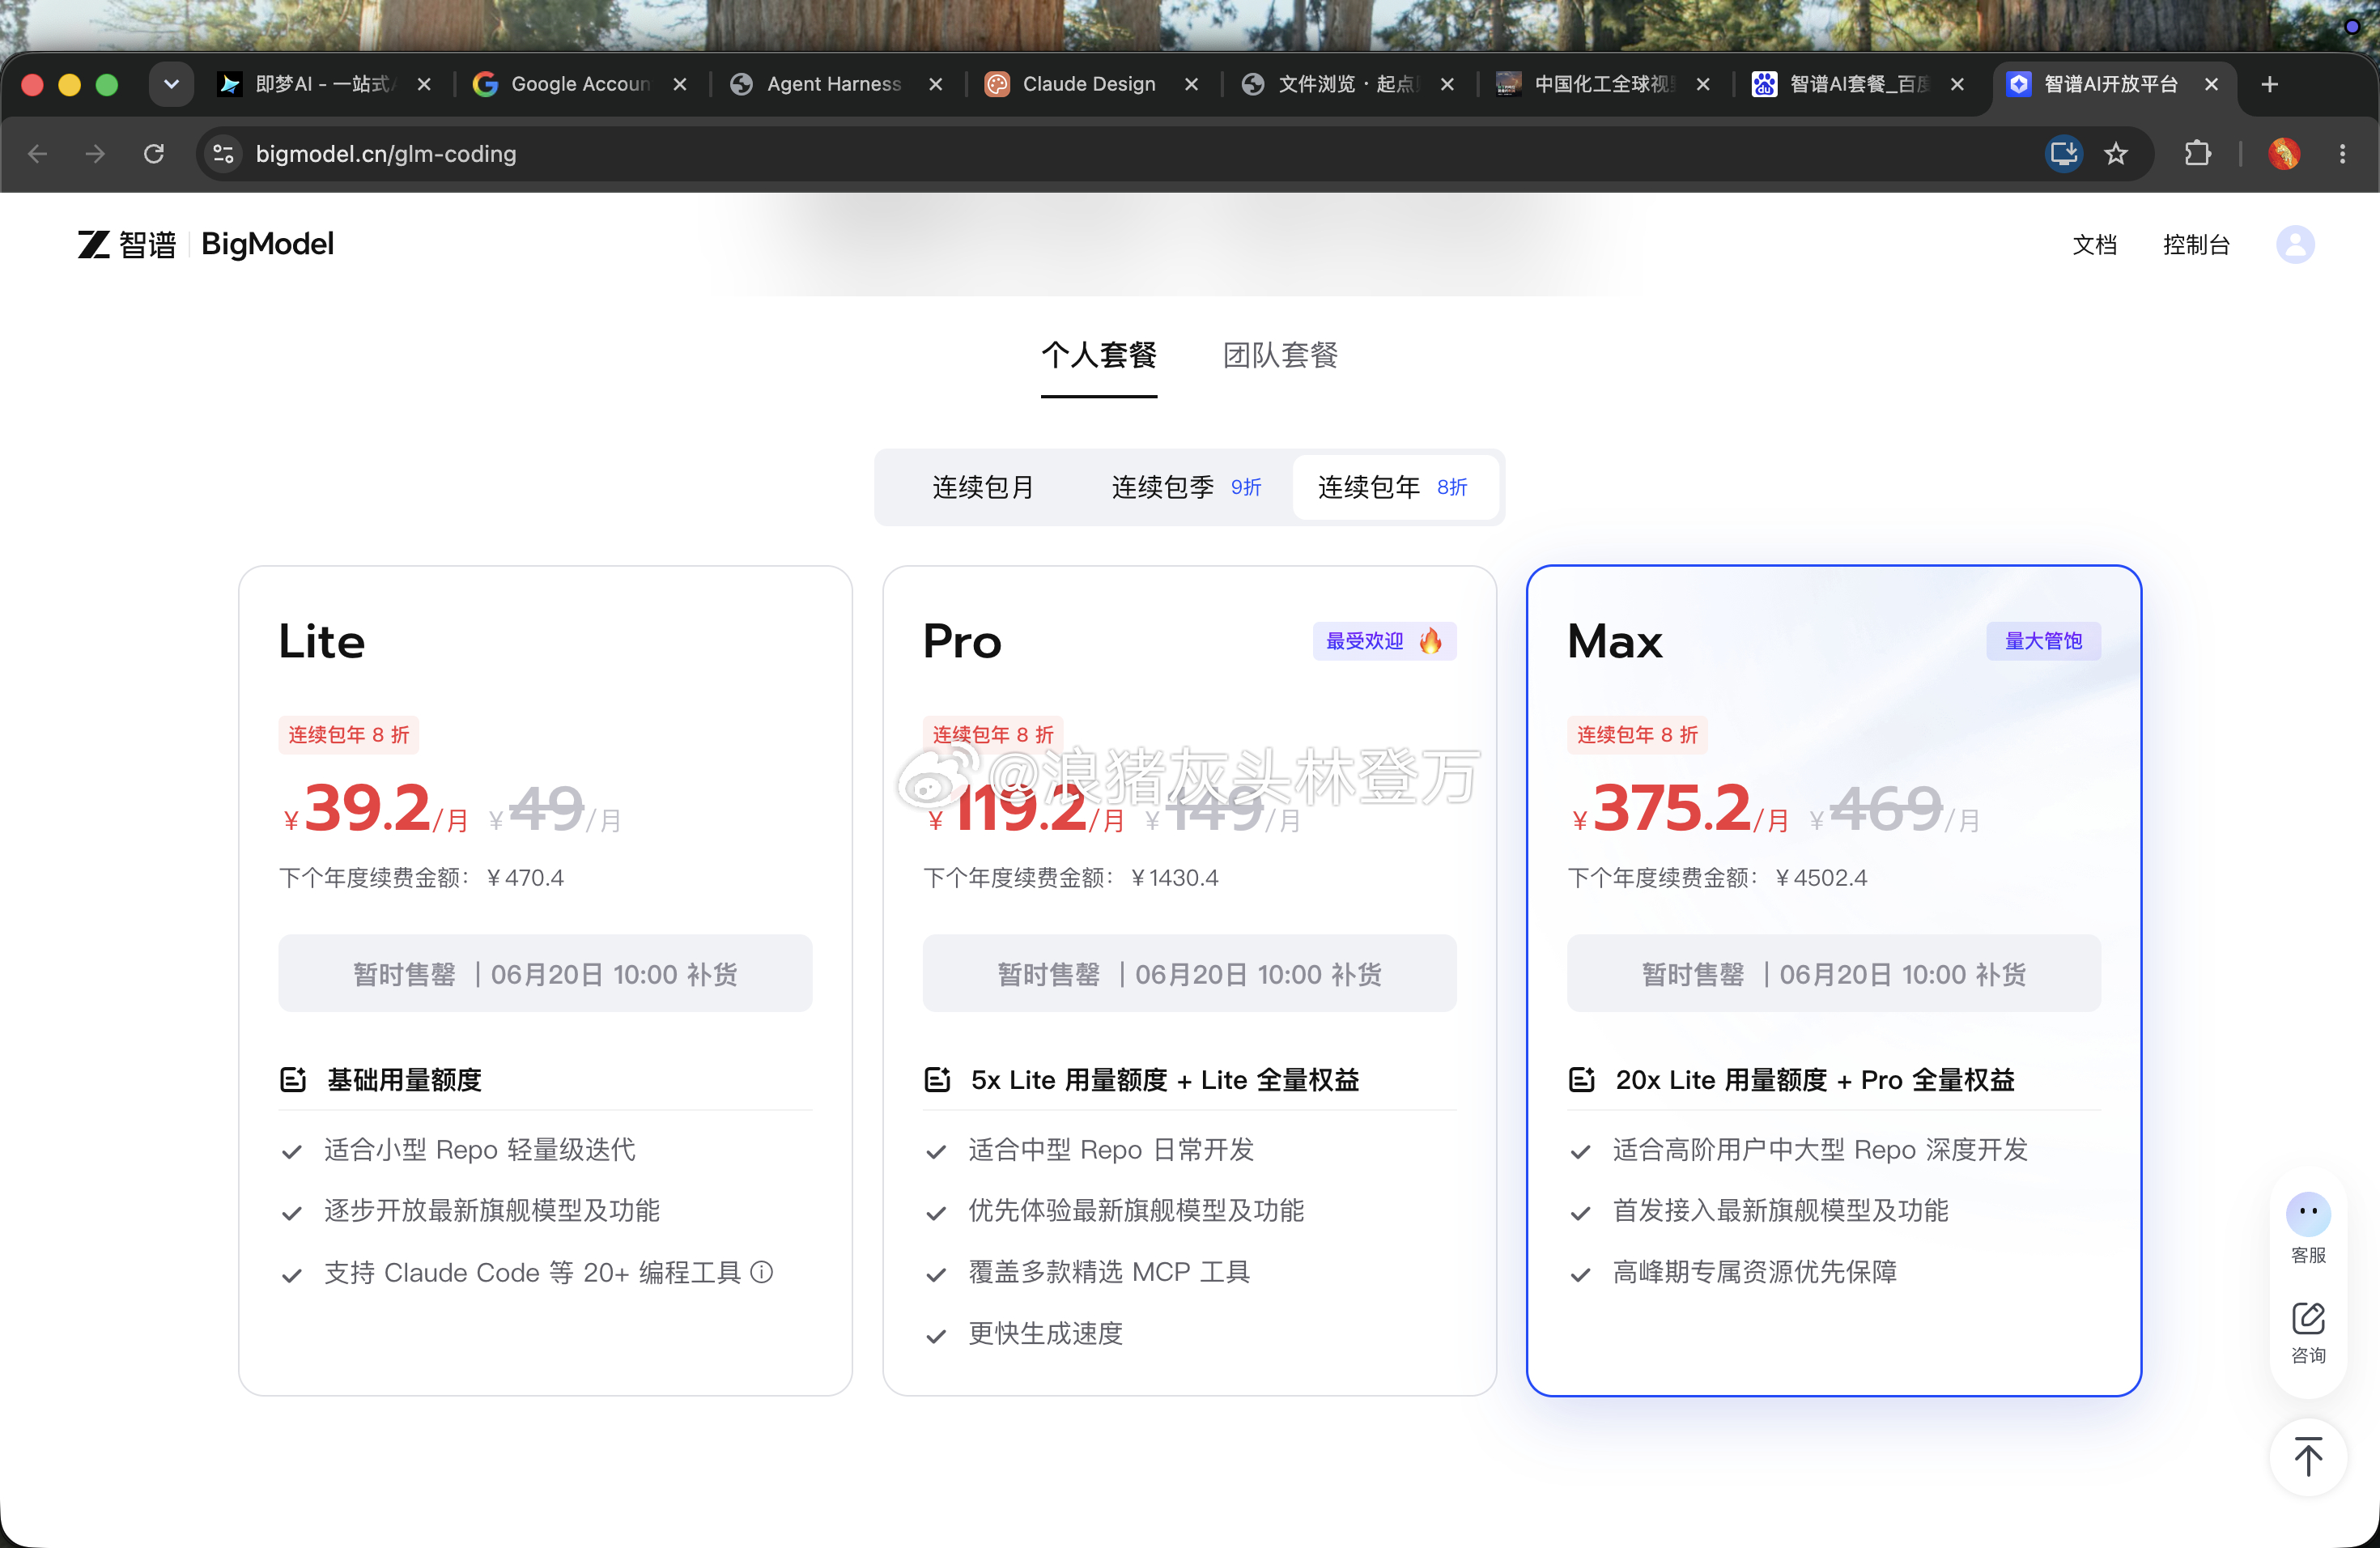Click the 量大管饱 badge on Max
The image size is (2380, 1548).
tap(2043, 641)
